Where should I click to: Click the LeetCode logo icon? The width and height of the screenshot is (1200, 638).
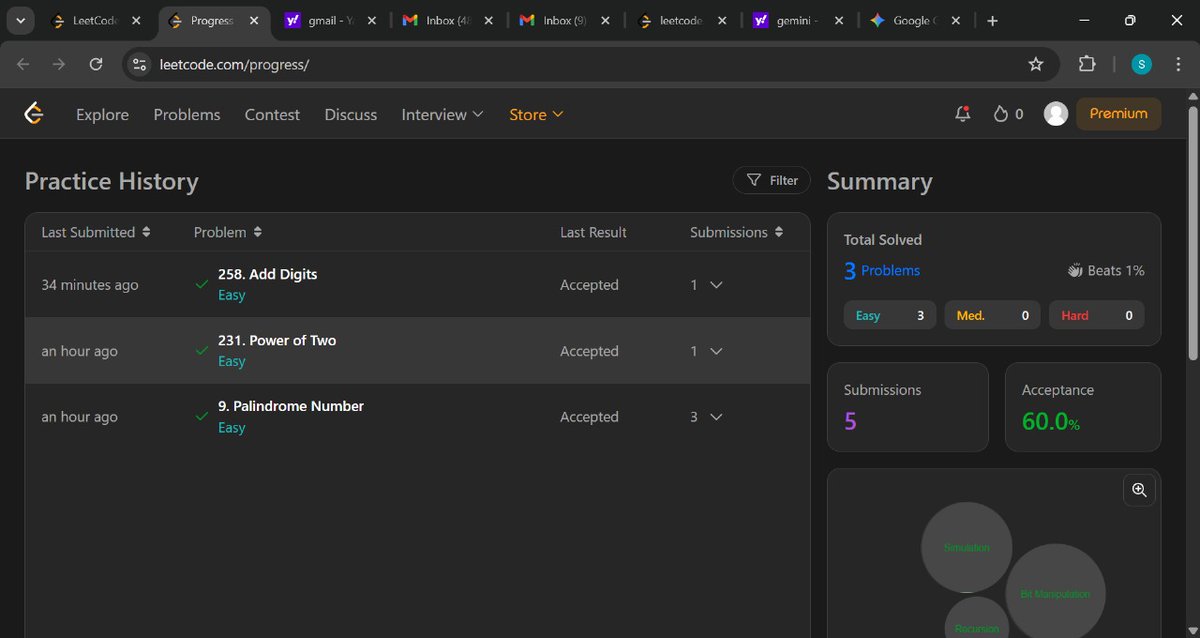click(x=34, y=114)
